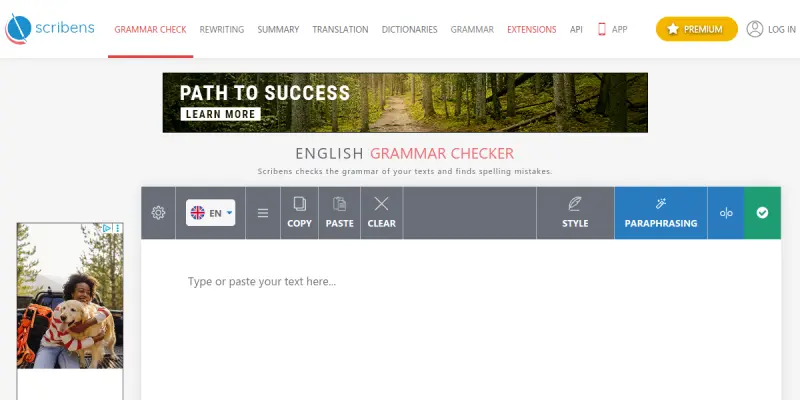Screen dimensions: 800x400
Task: Paste text into the editor
Action: coord(339,213)
